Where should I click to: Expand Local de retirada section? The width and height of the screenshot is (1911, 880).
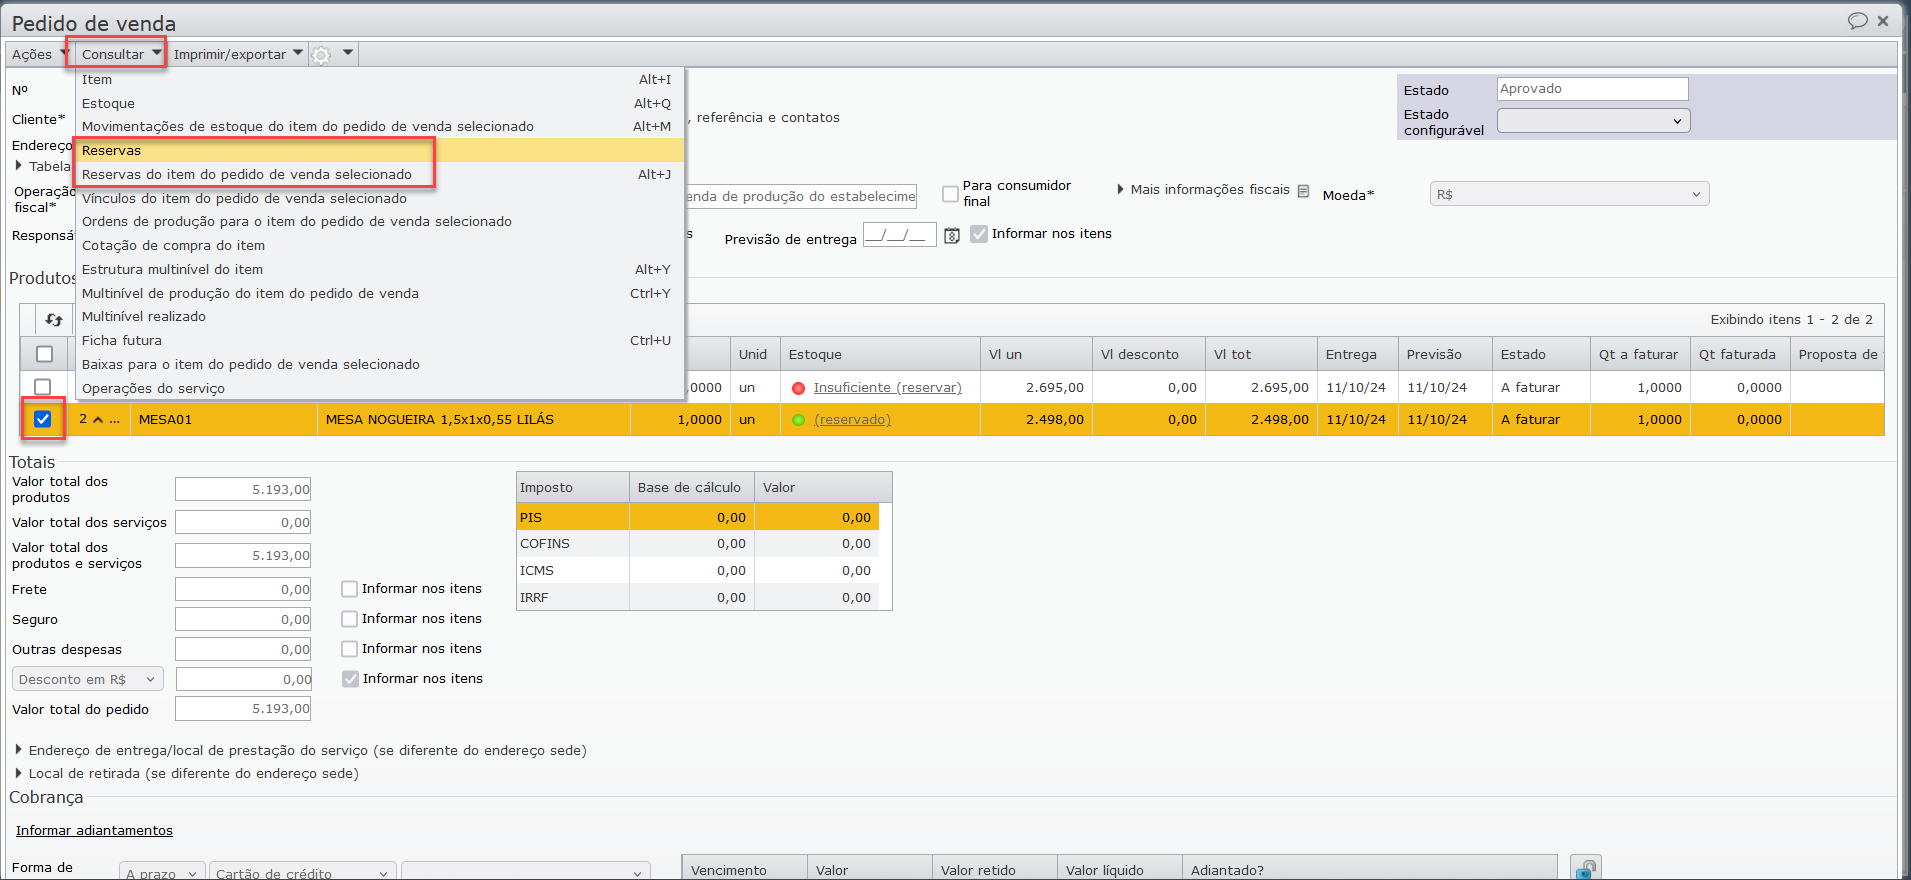(x=19, y=773)
